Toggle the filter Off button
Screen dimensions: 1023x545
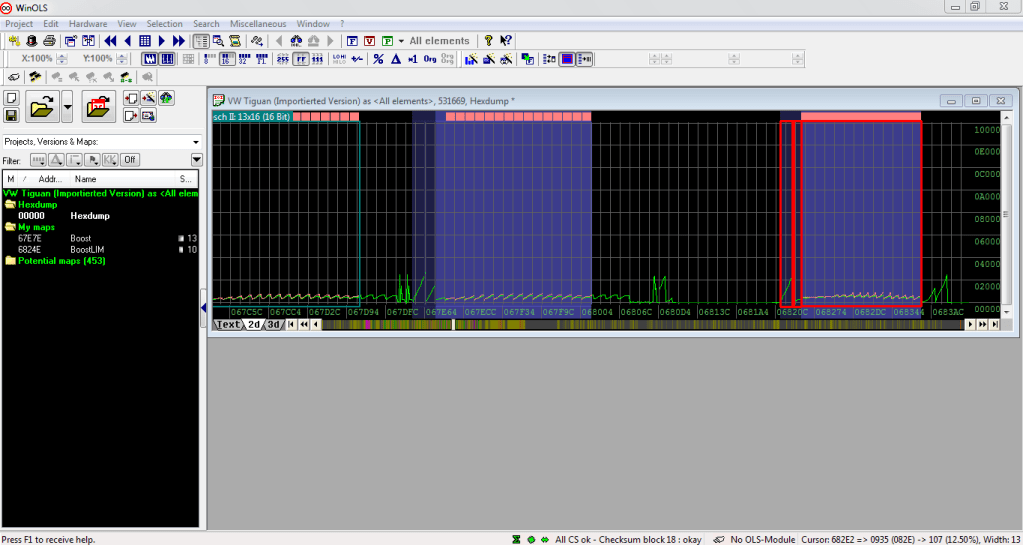pyautogui.click(x=130, y=160)
